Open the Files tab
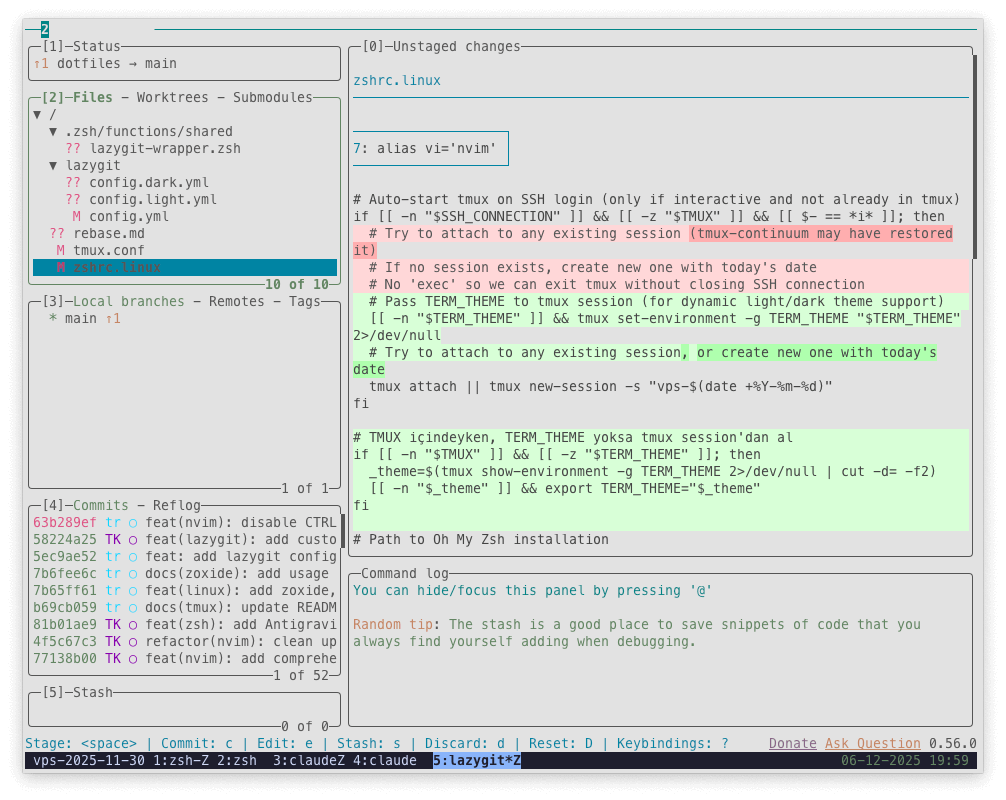This screenshot has height=800, width=1006. (x=92, y=98)
